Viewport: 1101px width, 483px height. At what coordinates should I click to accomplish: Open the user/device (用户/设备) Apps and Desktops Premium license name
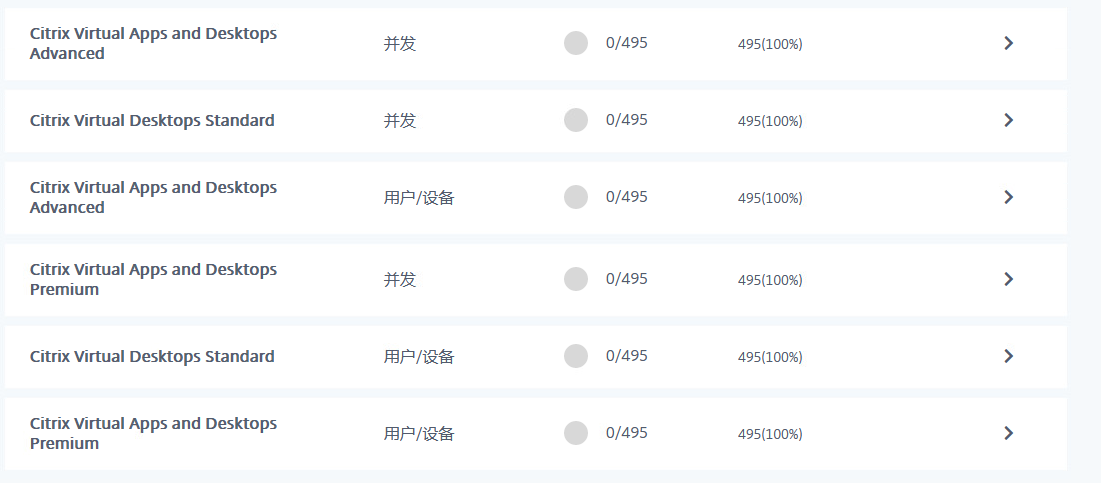[x=153, y=433]
